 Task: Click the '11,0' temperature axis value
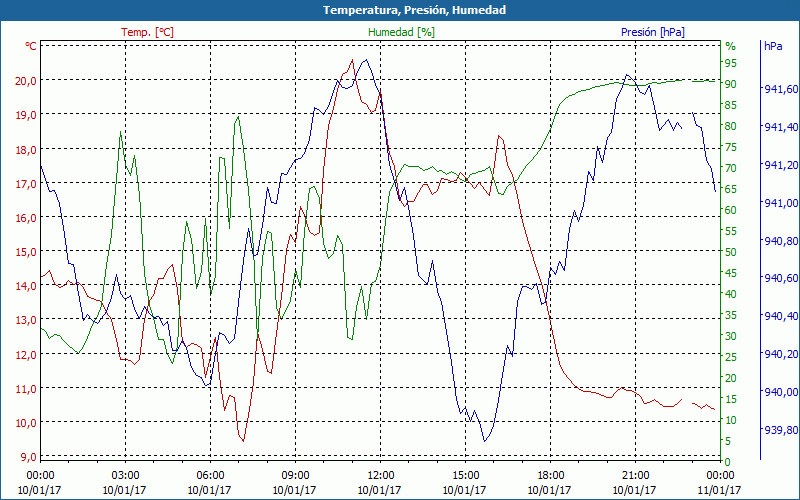click(27, 389)
